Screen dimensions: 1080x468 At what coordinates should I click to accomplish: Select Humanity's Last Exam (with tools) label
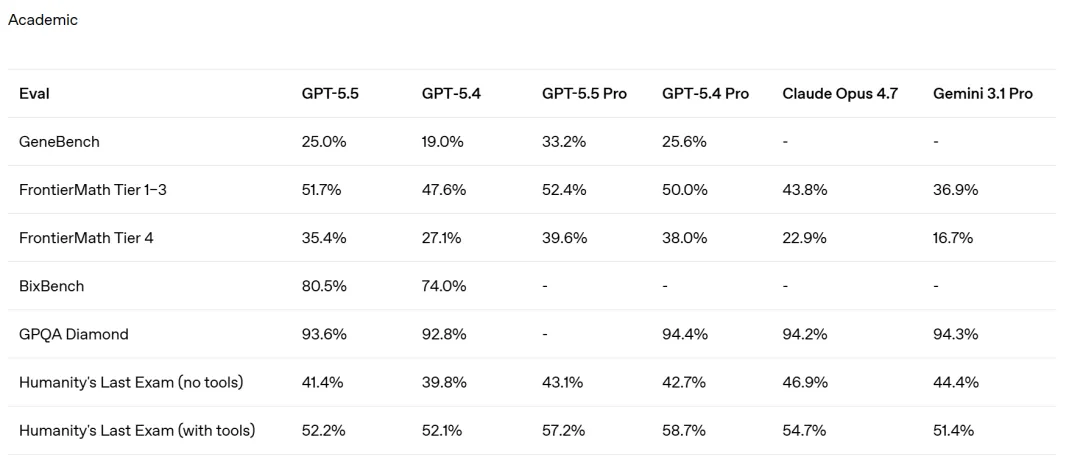(x=137, y=430)
